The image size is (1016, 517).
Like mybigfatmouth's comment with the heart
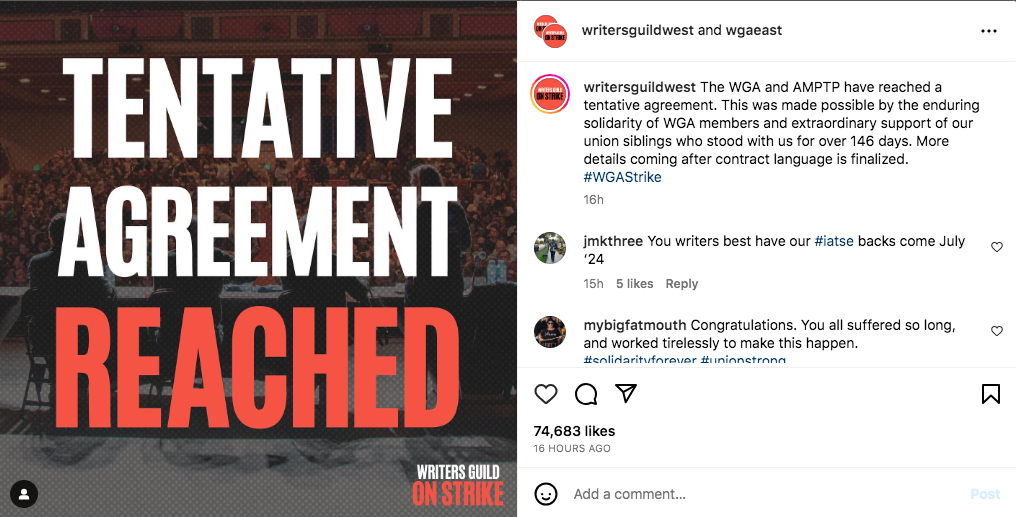tap(997, 331)
